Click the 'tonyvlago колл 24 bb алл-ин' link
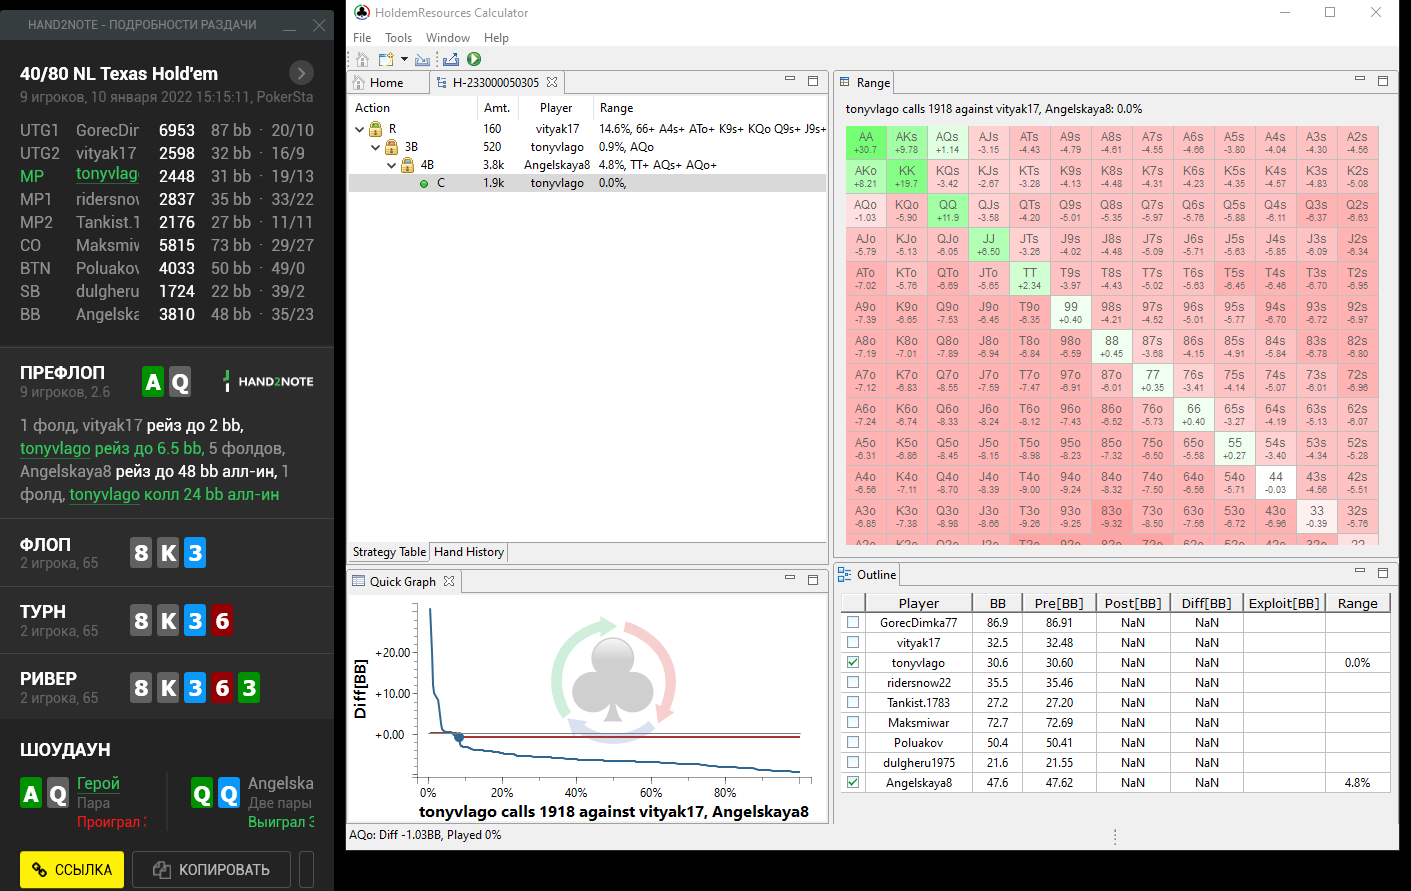This screenshot has width=1411, height=891. [x=174, y=495]
